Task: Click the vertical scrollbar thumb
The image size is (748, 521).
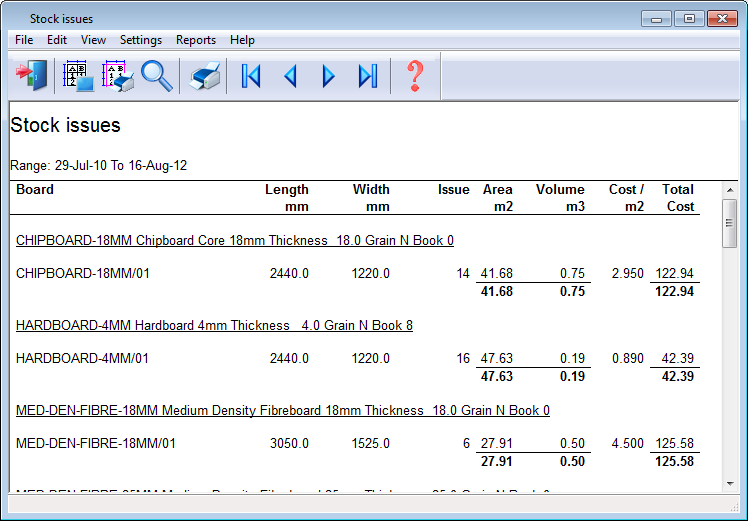Action: click(x=730, y=223)
